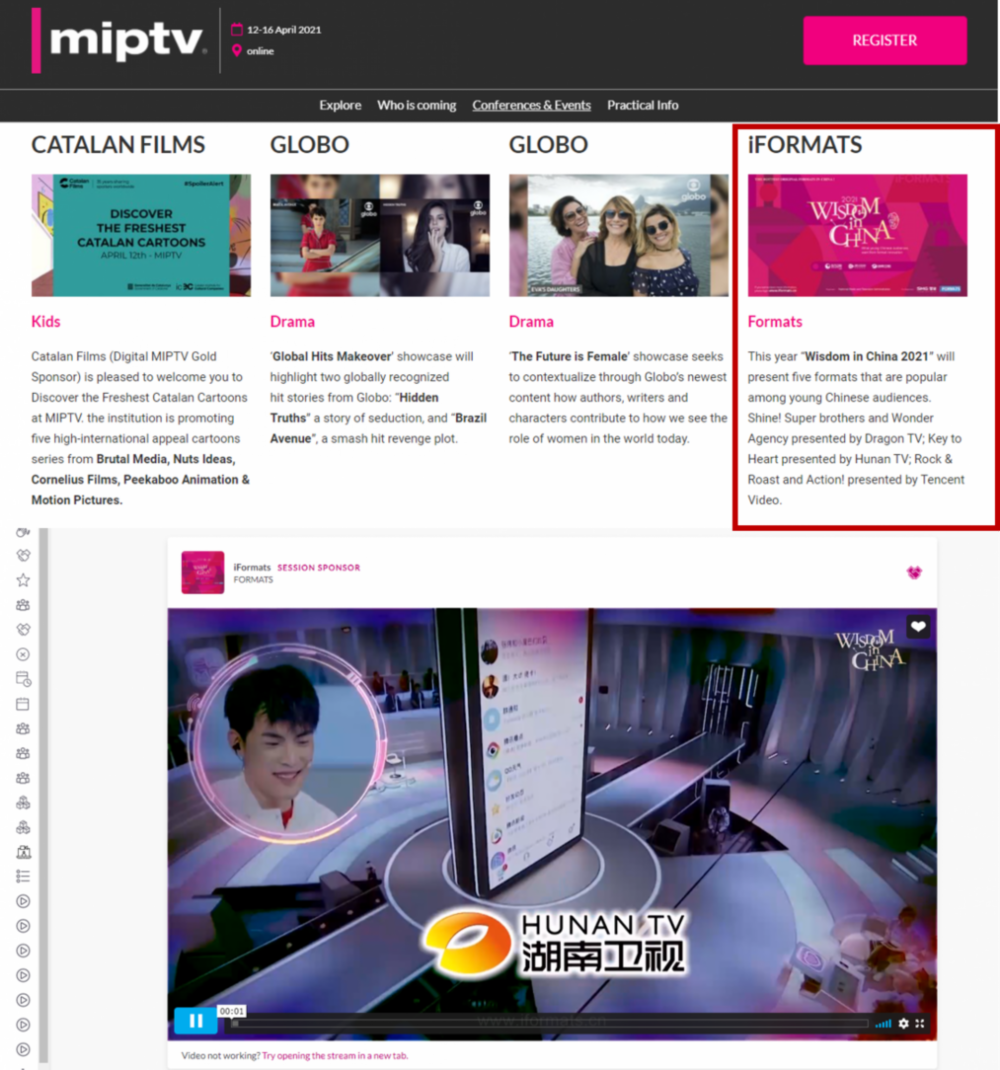Open the bulleted list icon in the sidebar
The image size is (1000, 1070).
pyautogui.click(x=23, y=876)
